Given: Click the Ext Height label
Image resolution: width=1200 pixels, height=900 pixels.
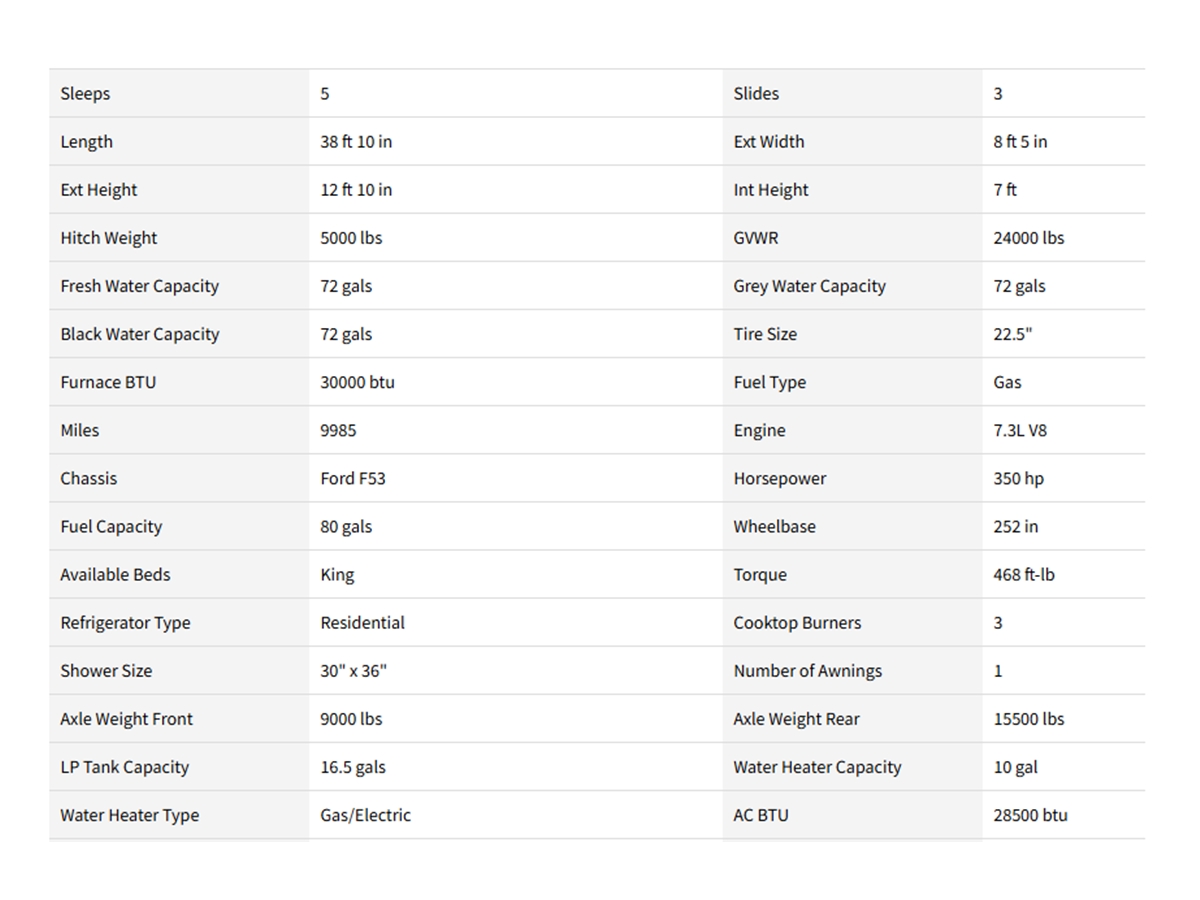Looking at the screenshot, I should [99, 190].
